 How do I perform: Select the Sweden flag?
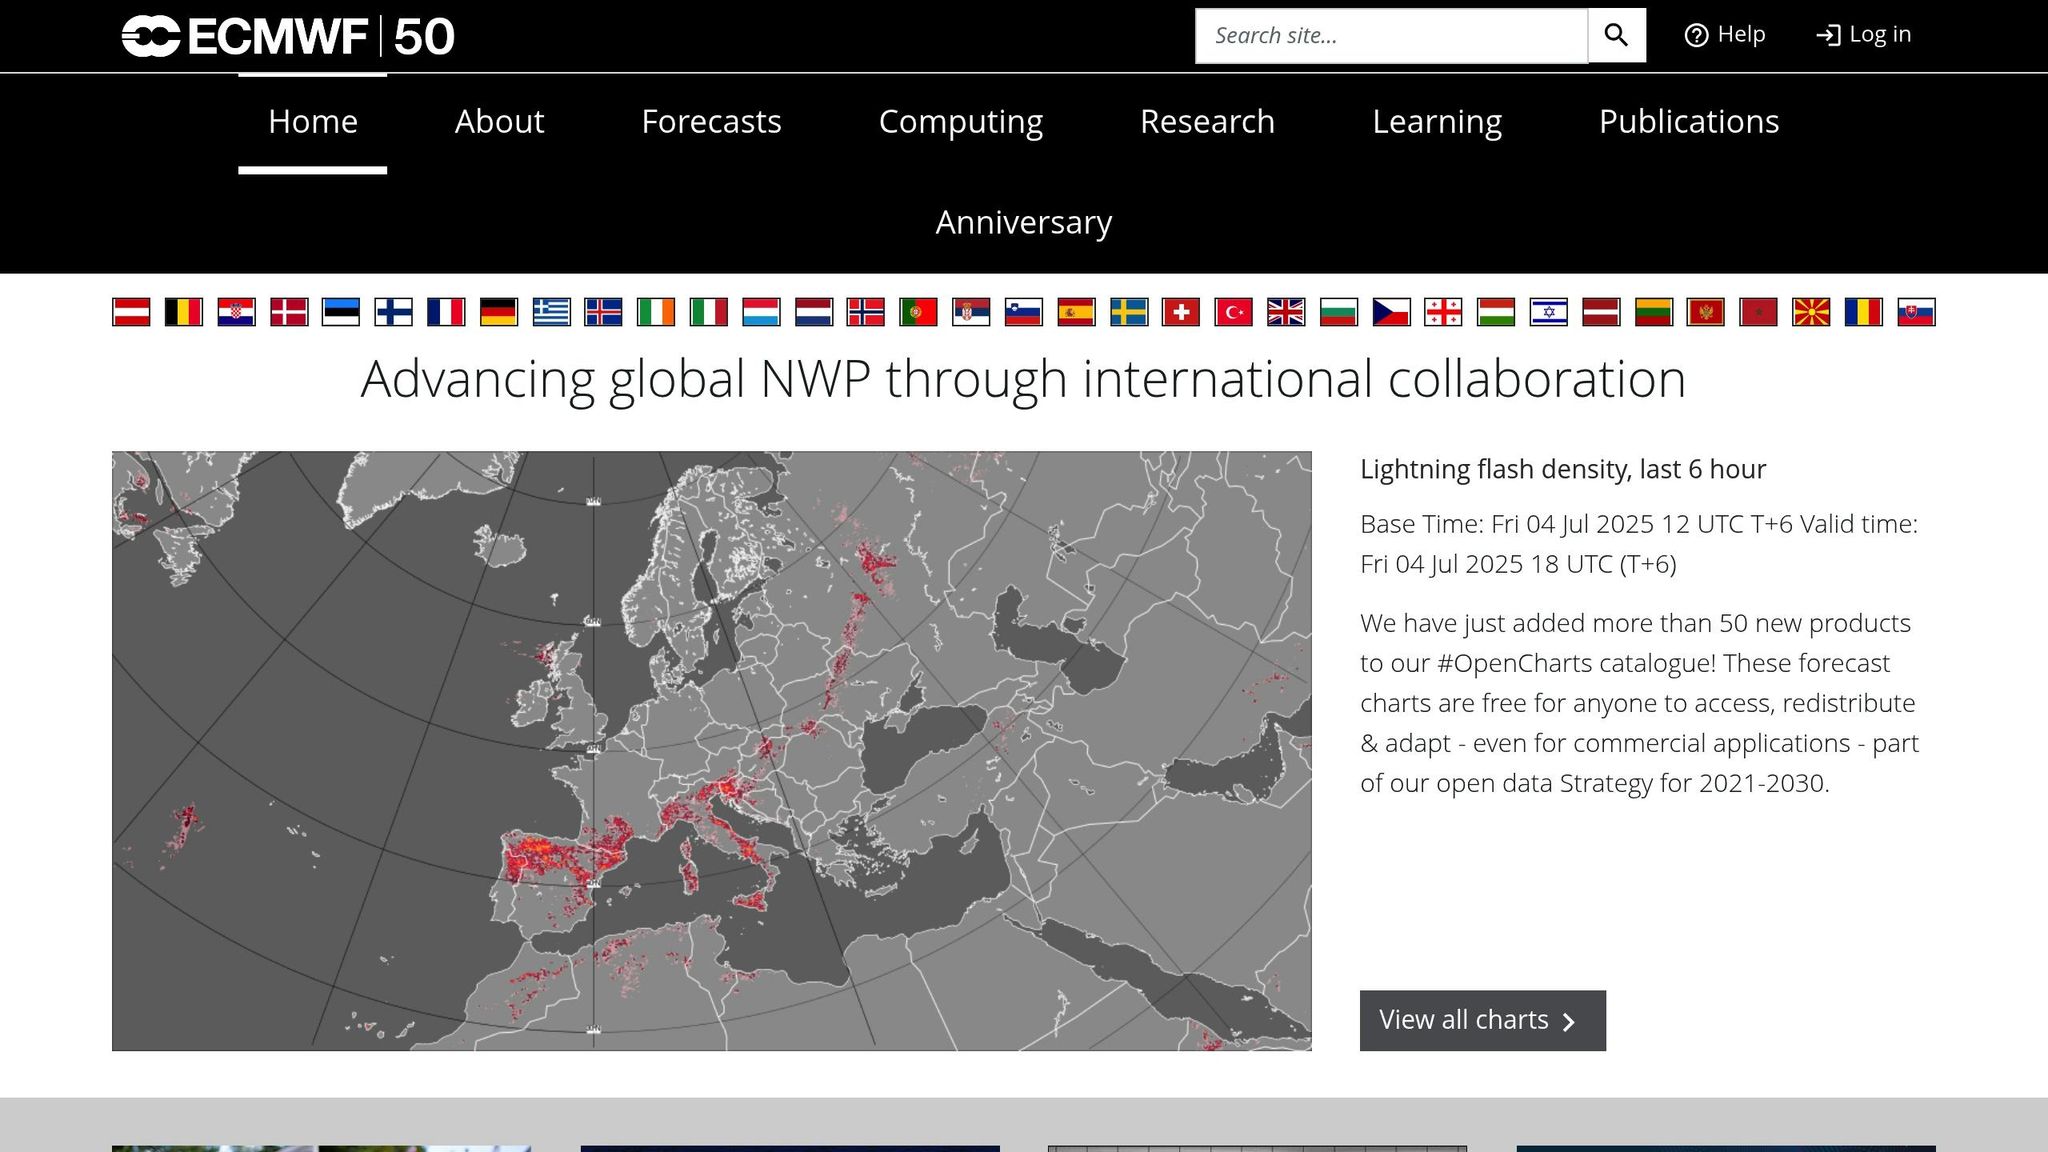[x=1129, y=312]
